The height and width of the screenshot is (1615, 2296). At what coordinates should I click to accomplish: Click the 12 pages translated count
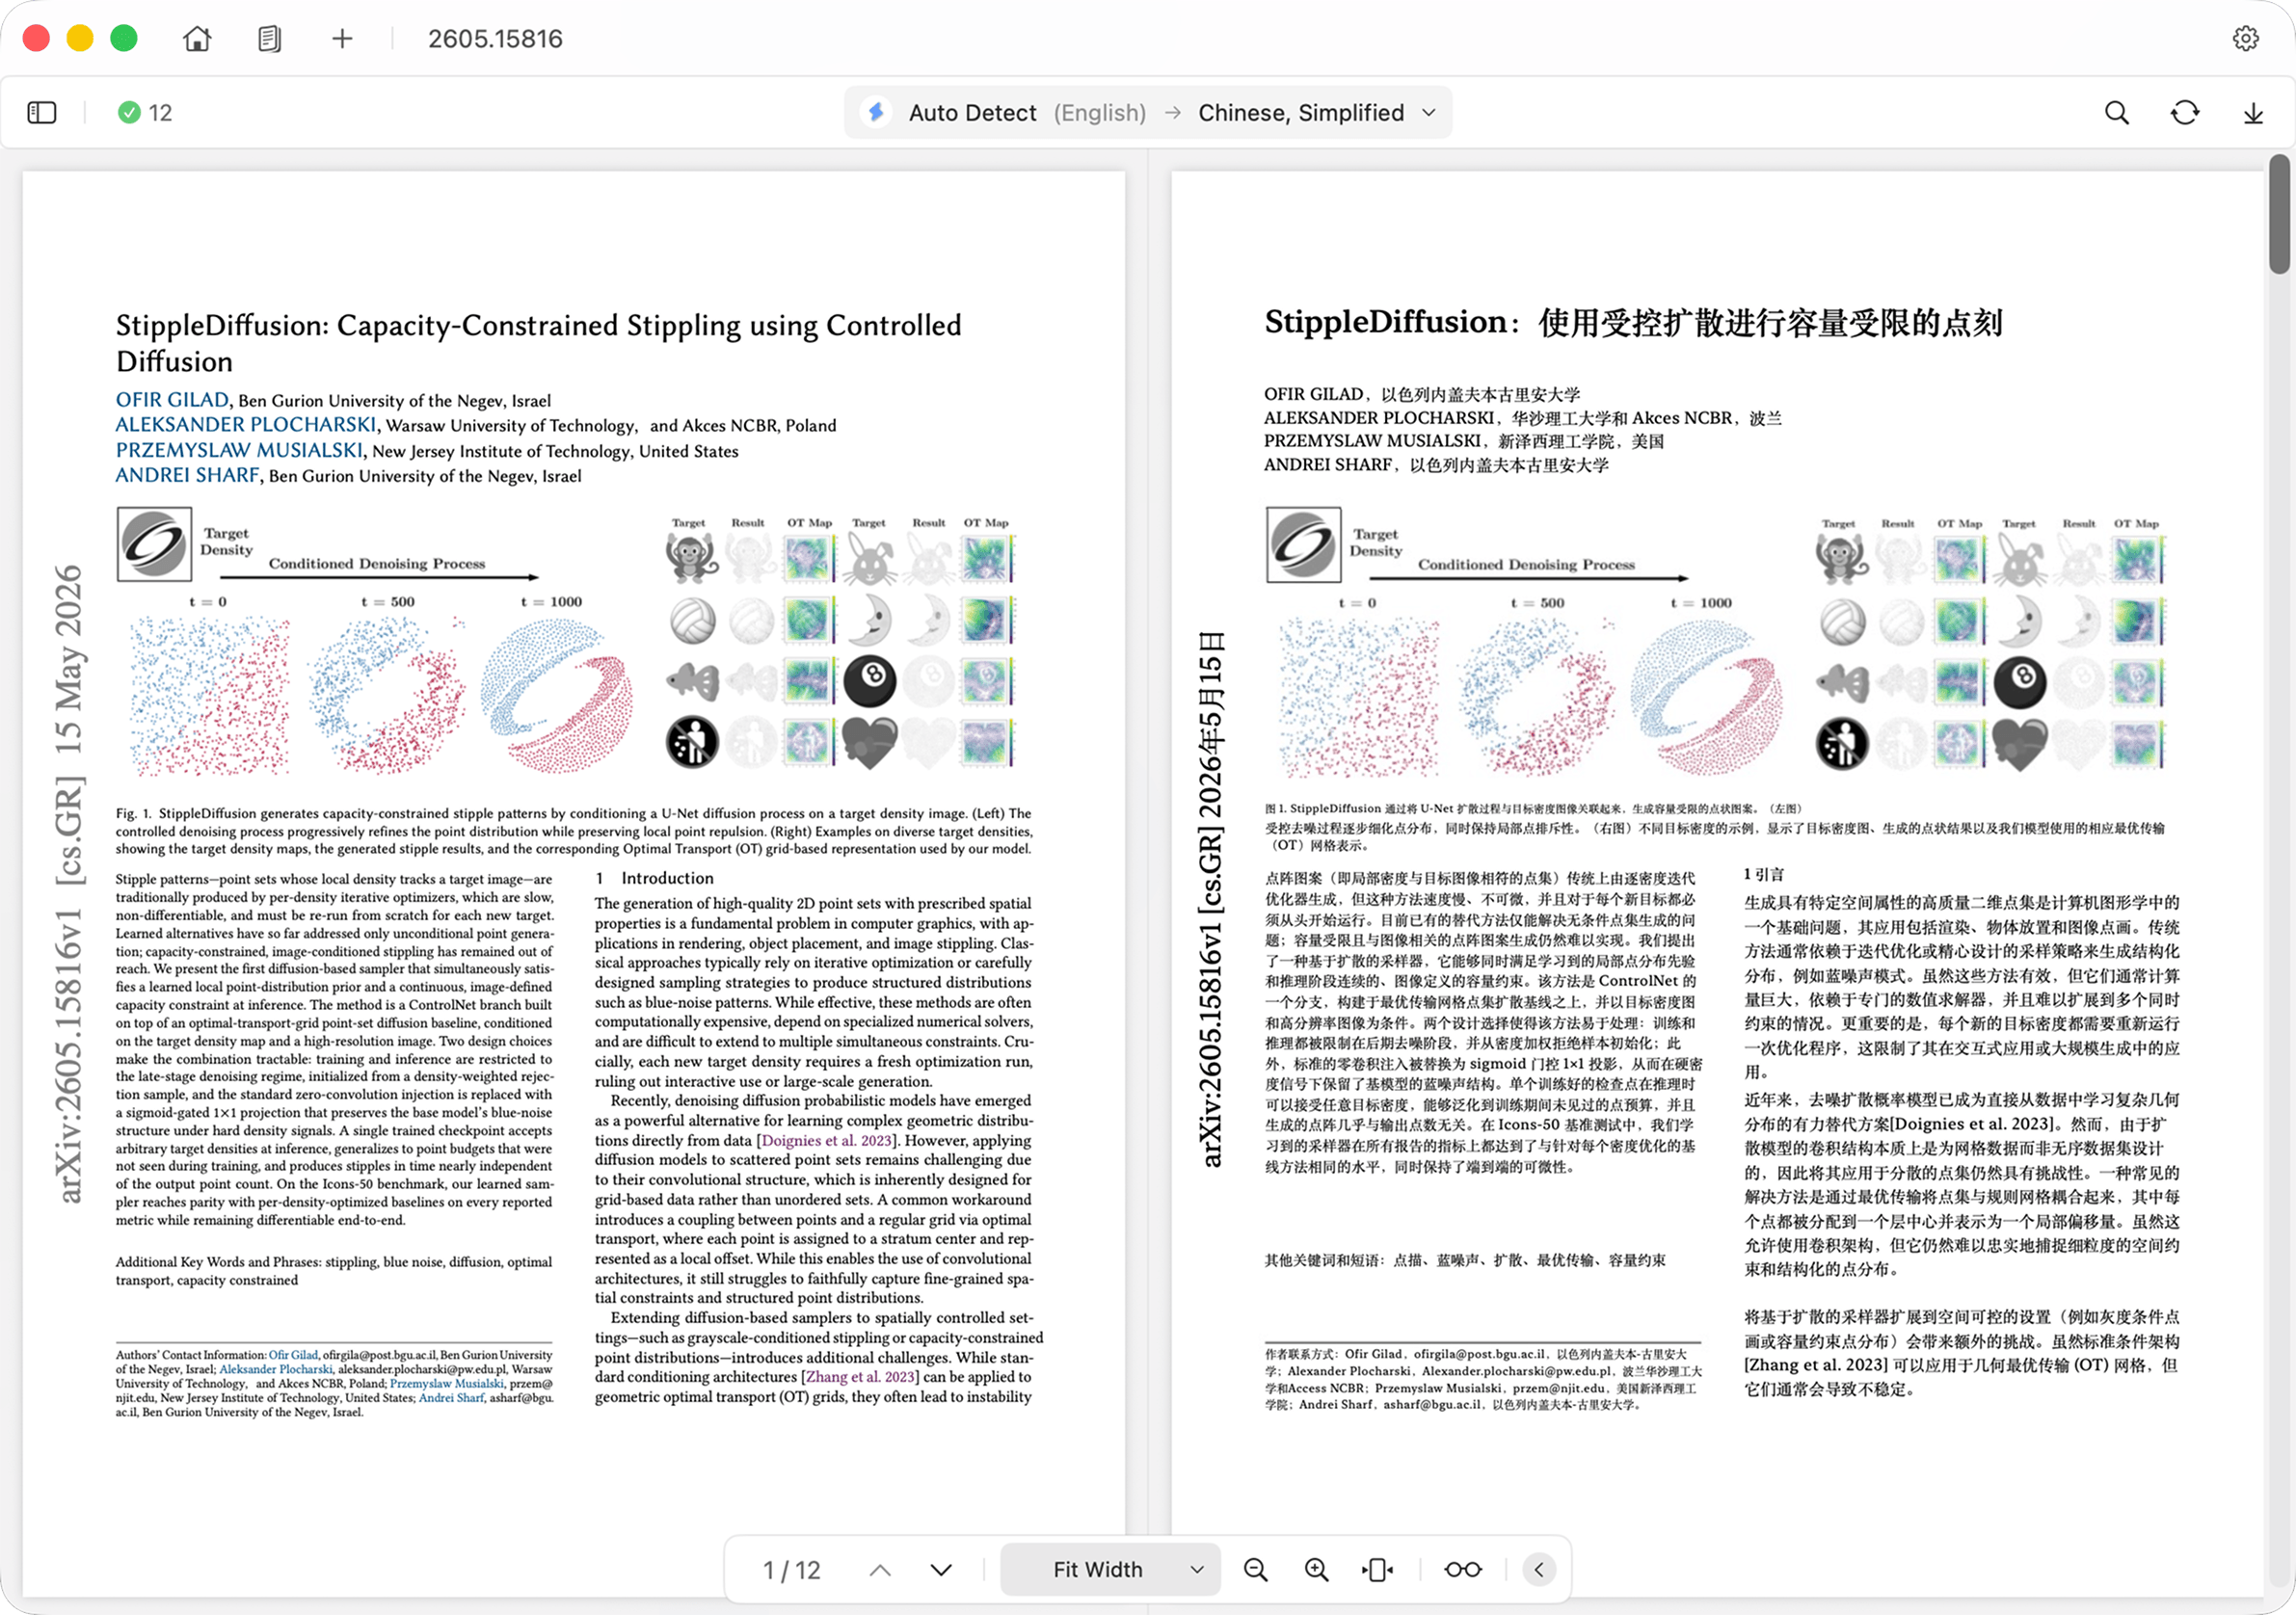click(160, 113)
